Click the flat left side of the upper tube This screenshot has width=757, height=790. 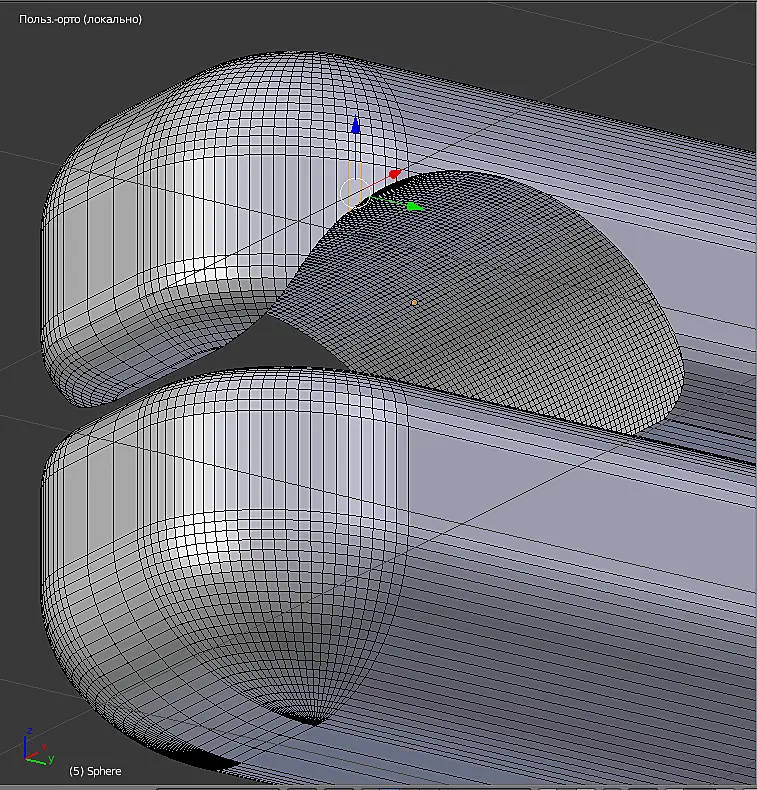click(x=101, y=242)
